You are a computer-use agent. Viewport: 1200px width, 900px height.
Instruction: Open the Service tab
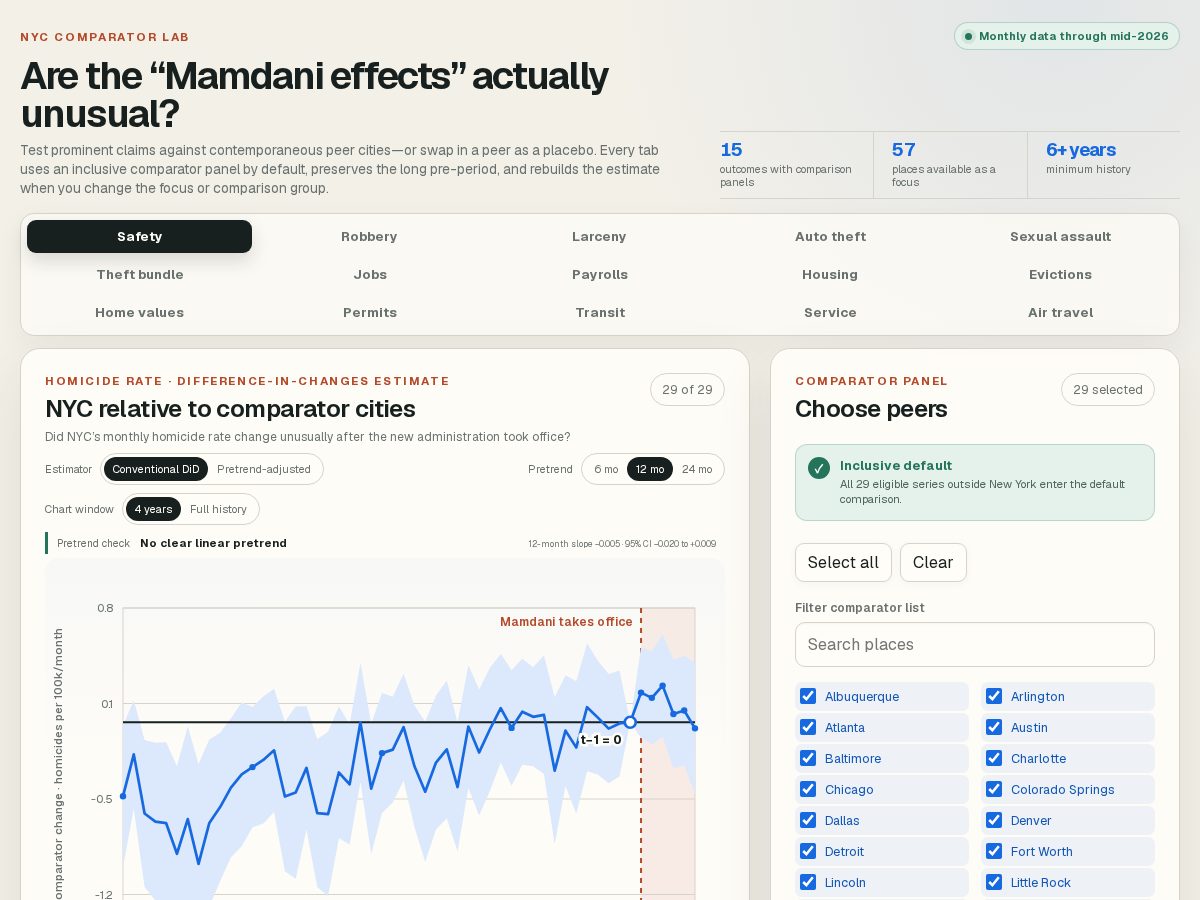(830, 313)
